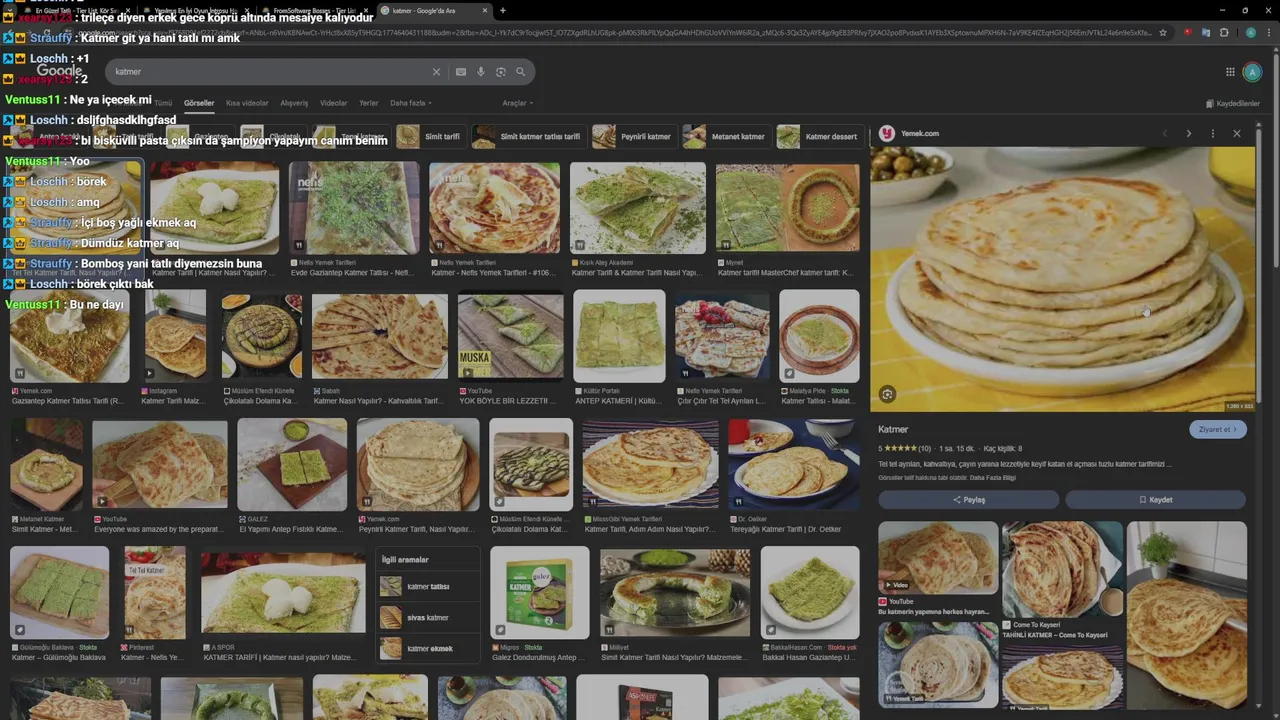Screen dimensions: 1280x720
Task: Open the Yerler tab
Action: coord(369,103)
